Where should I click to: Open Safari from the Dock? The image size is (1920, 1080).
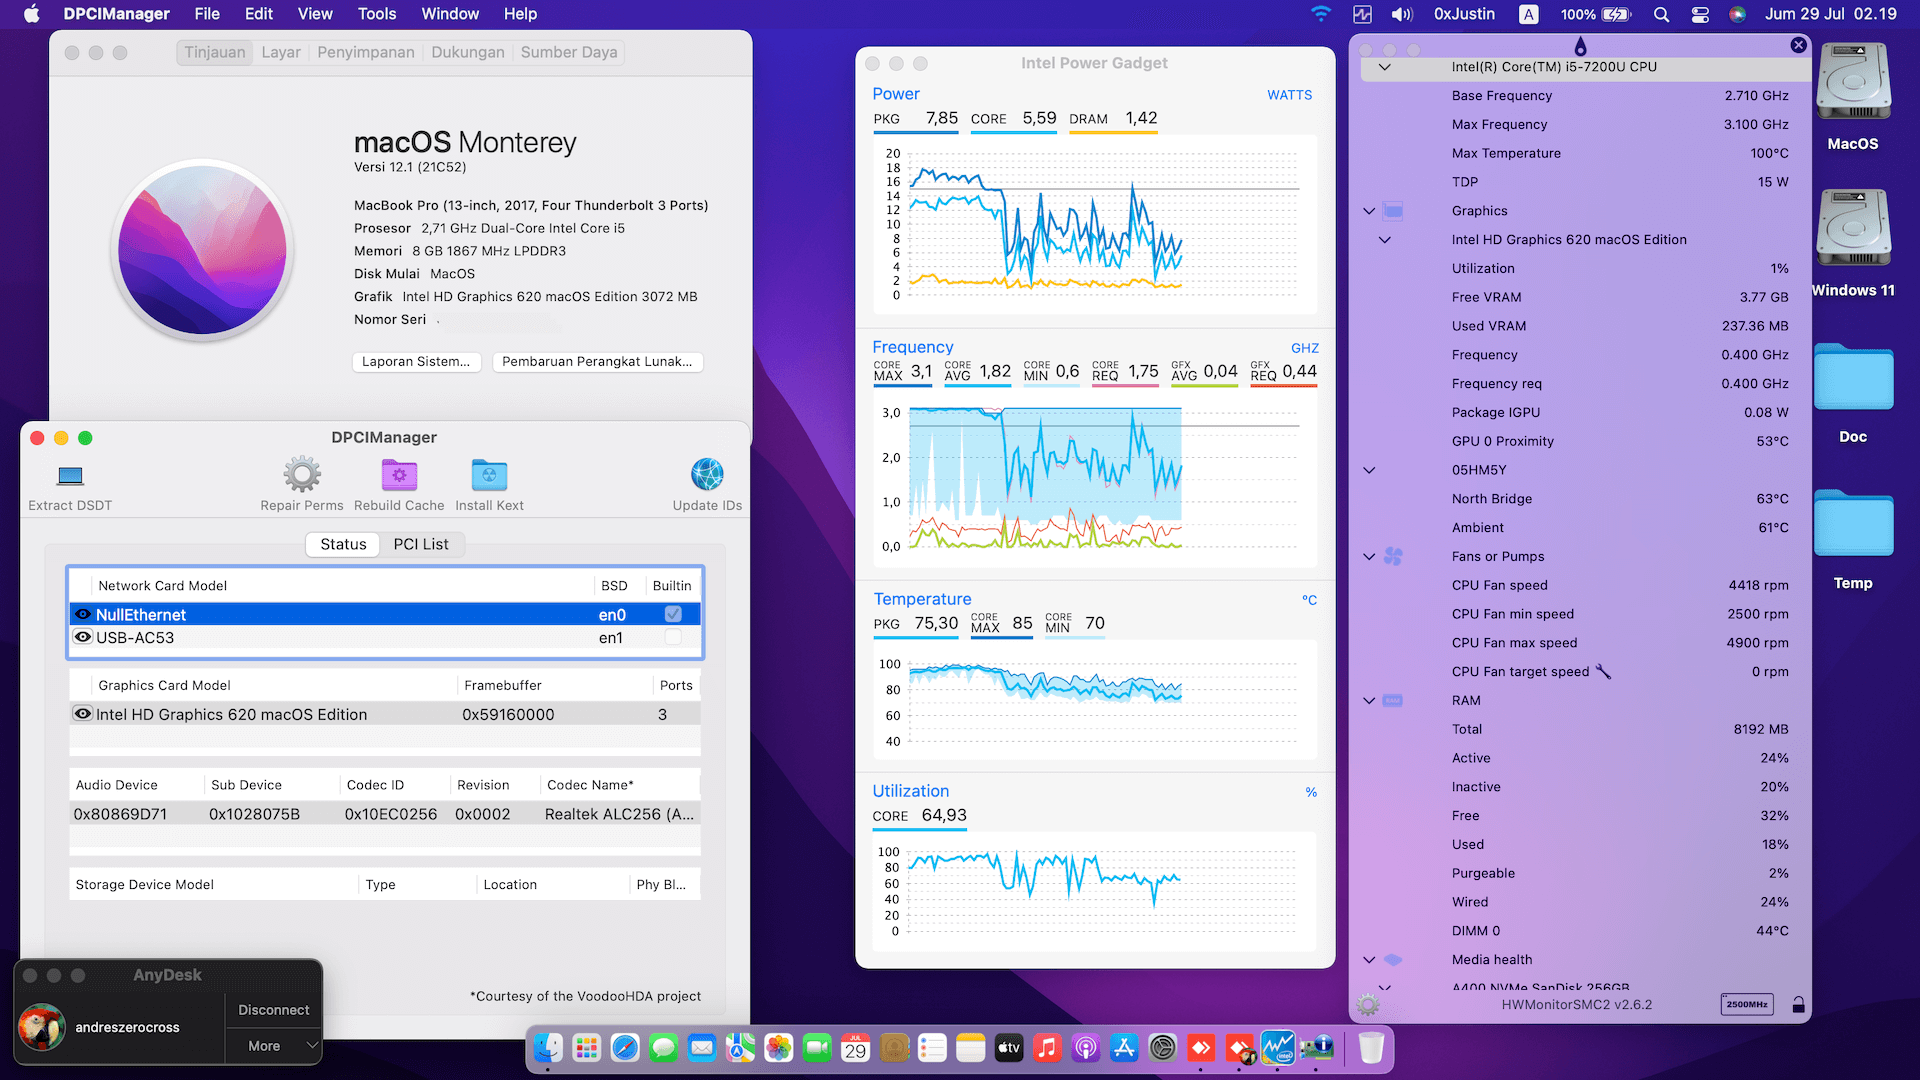(625, 1047)
